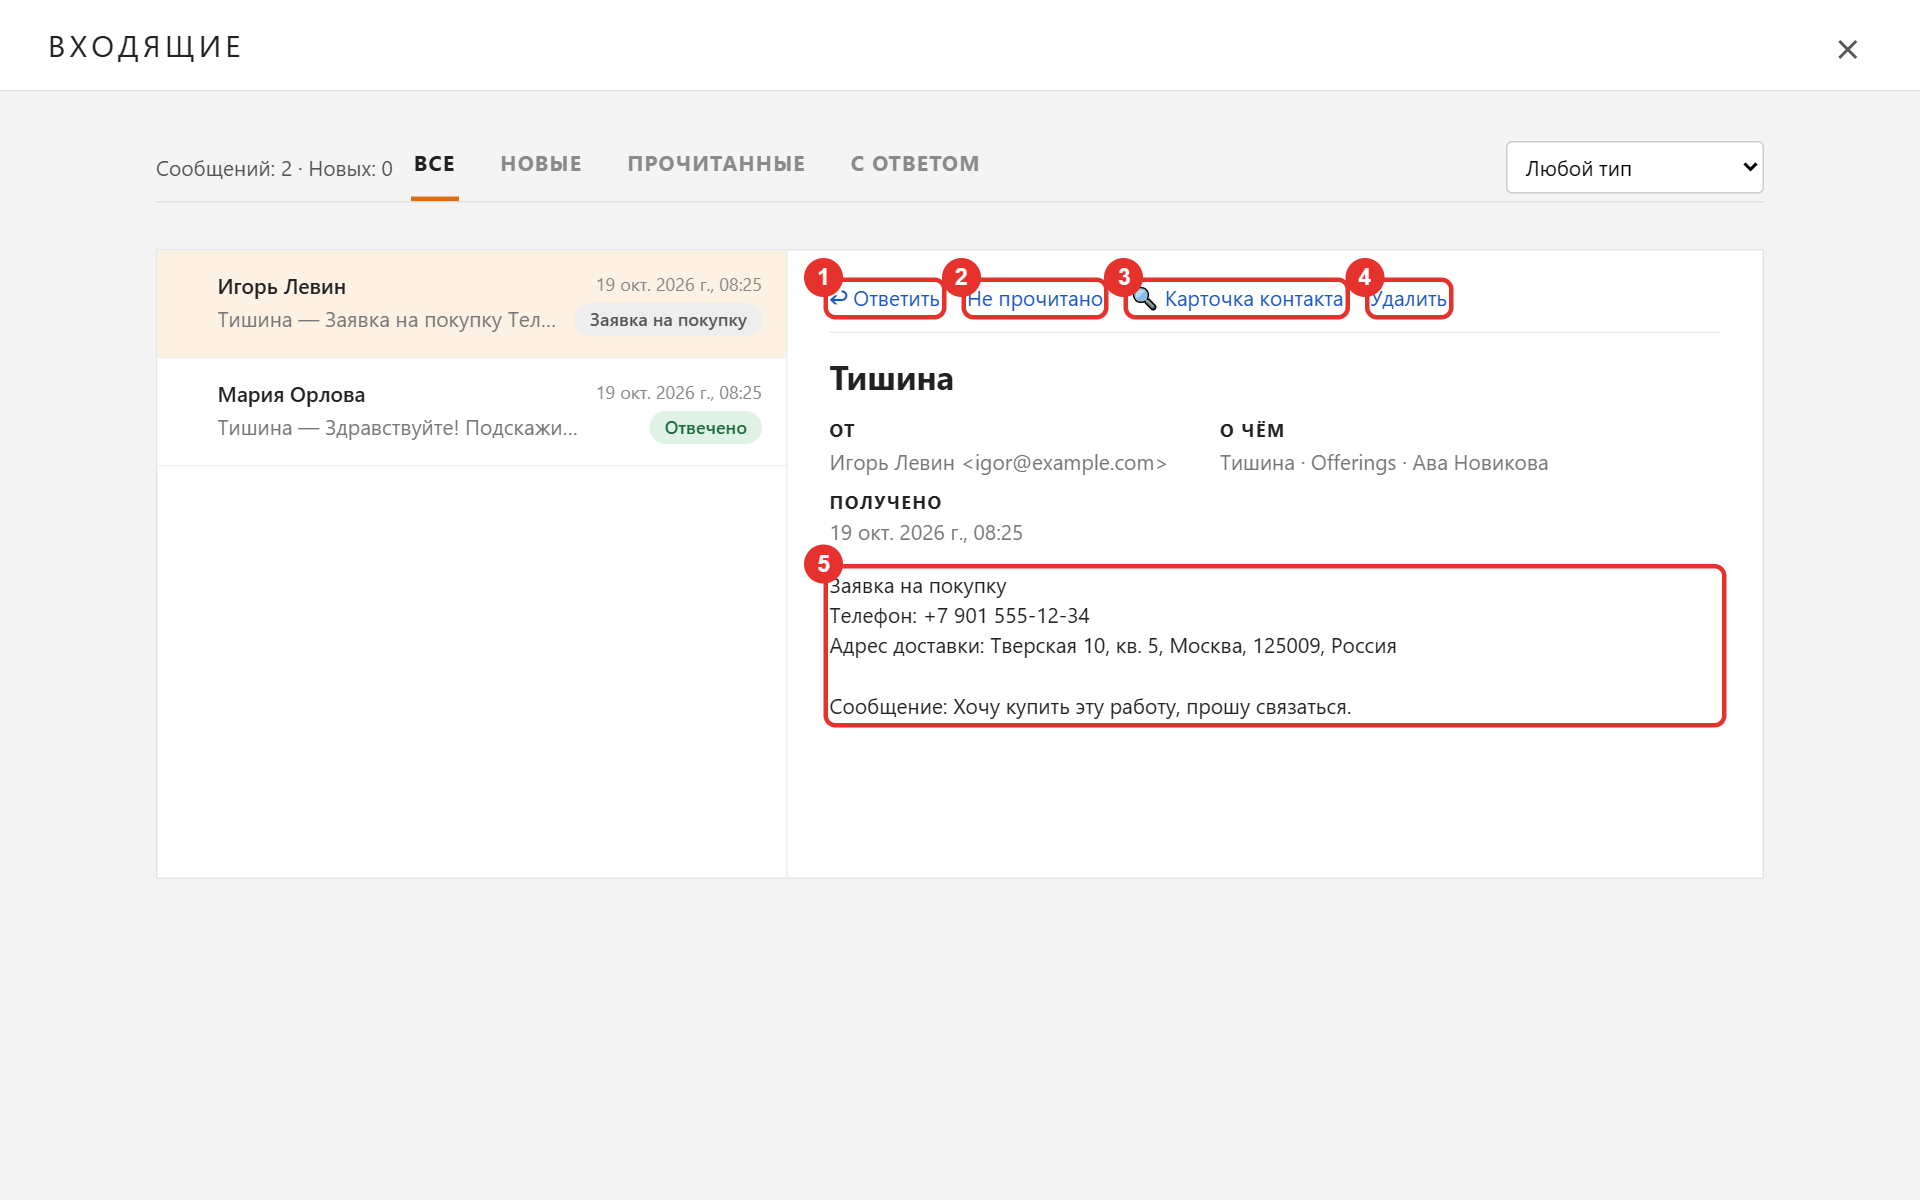Click sender email igor@example.com
The height and width of the screenshot is (1200, 1920).
1064,463
